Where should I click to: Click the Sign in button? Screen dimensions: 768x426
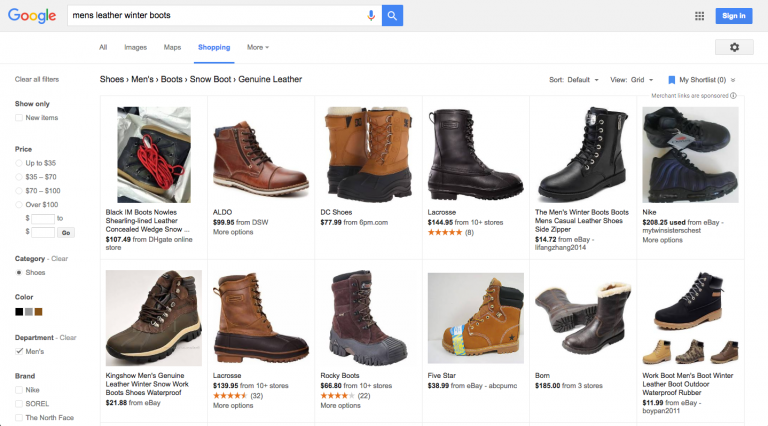[x=734, y=15]
